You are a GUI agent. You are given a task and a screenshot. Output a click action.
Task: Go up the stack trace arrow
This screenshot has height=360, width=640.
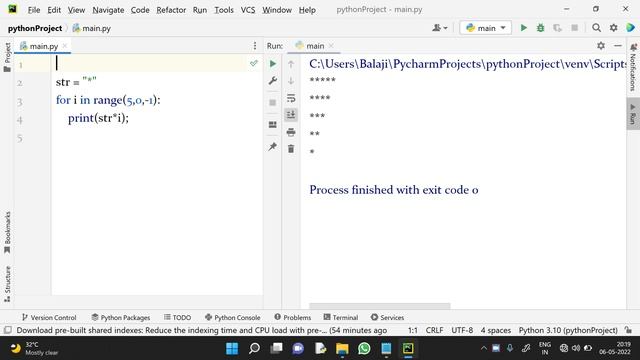click(291, 64)
